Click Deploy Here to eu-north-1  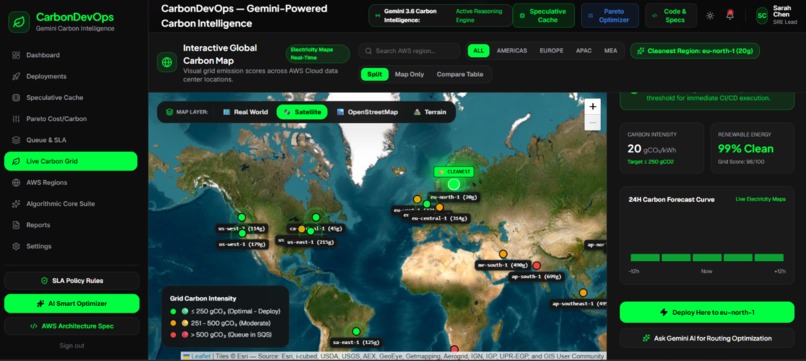coord(707,312)
